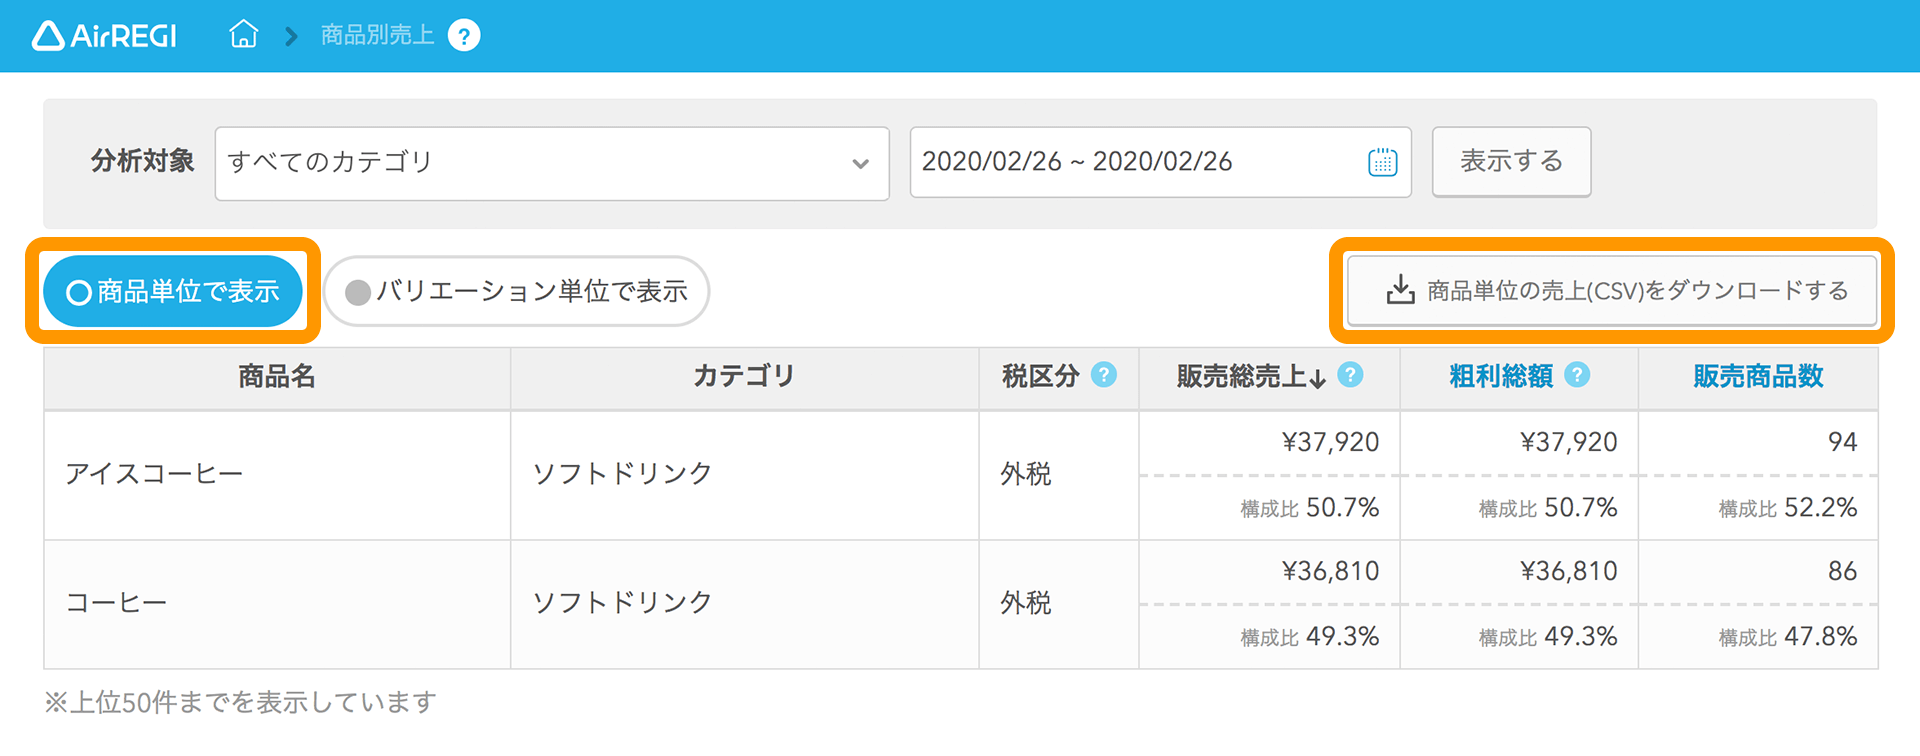The image size is (1920, 756).
Task: Open the calendar date picker icon
Action: point(1382,162)
